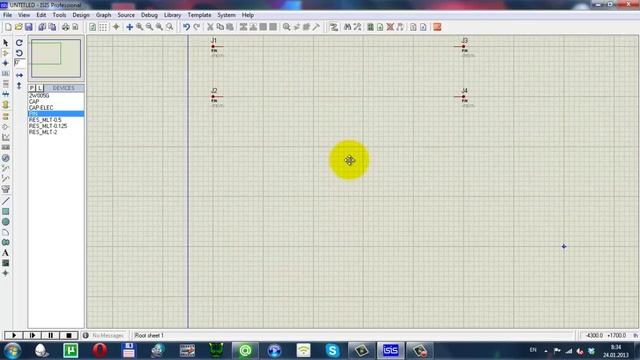The width and height of the screenshot is (640, 360).
Task: Pause the simulation
Action: 51,336
